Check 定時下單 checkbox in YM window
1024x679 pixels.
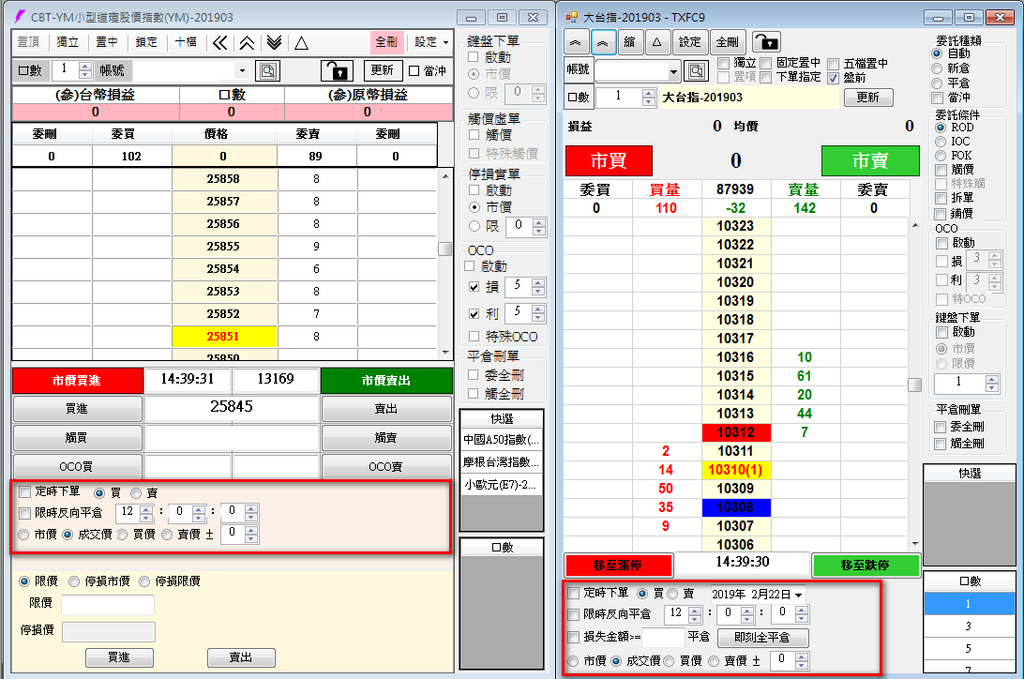(25, 492)
